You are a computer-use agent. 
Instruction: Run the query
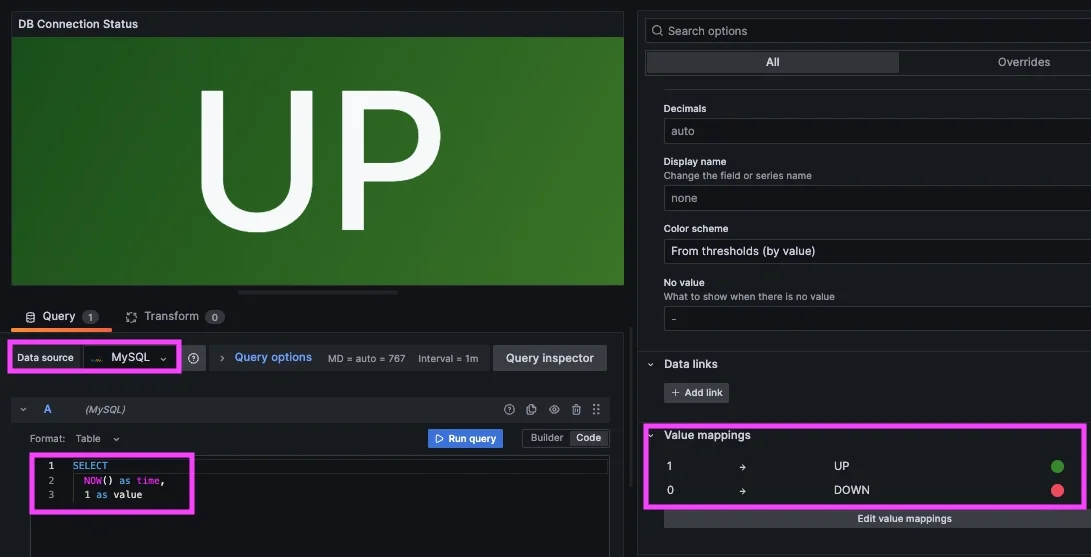(465, 439)
